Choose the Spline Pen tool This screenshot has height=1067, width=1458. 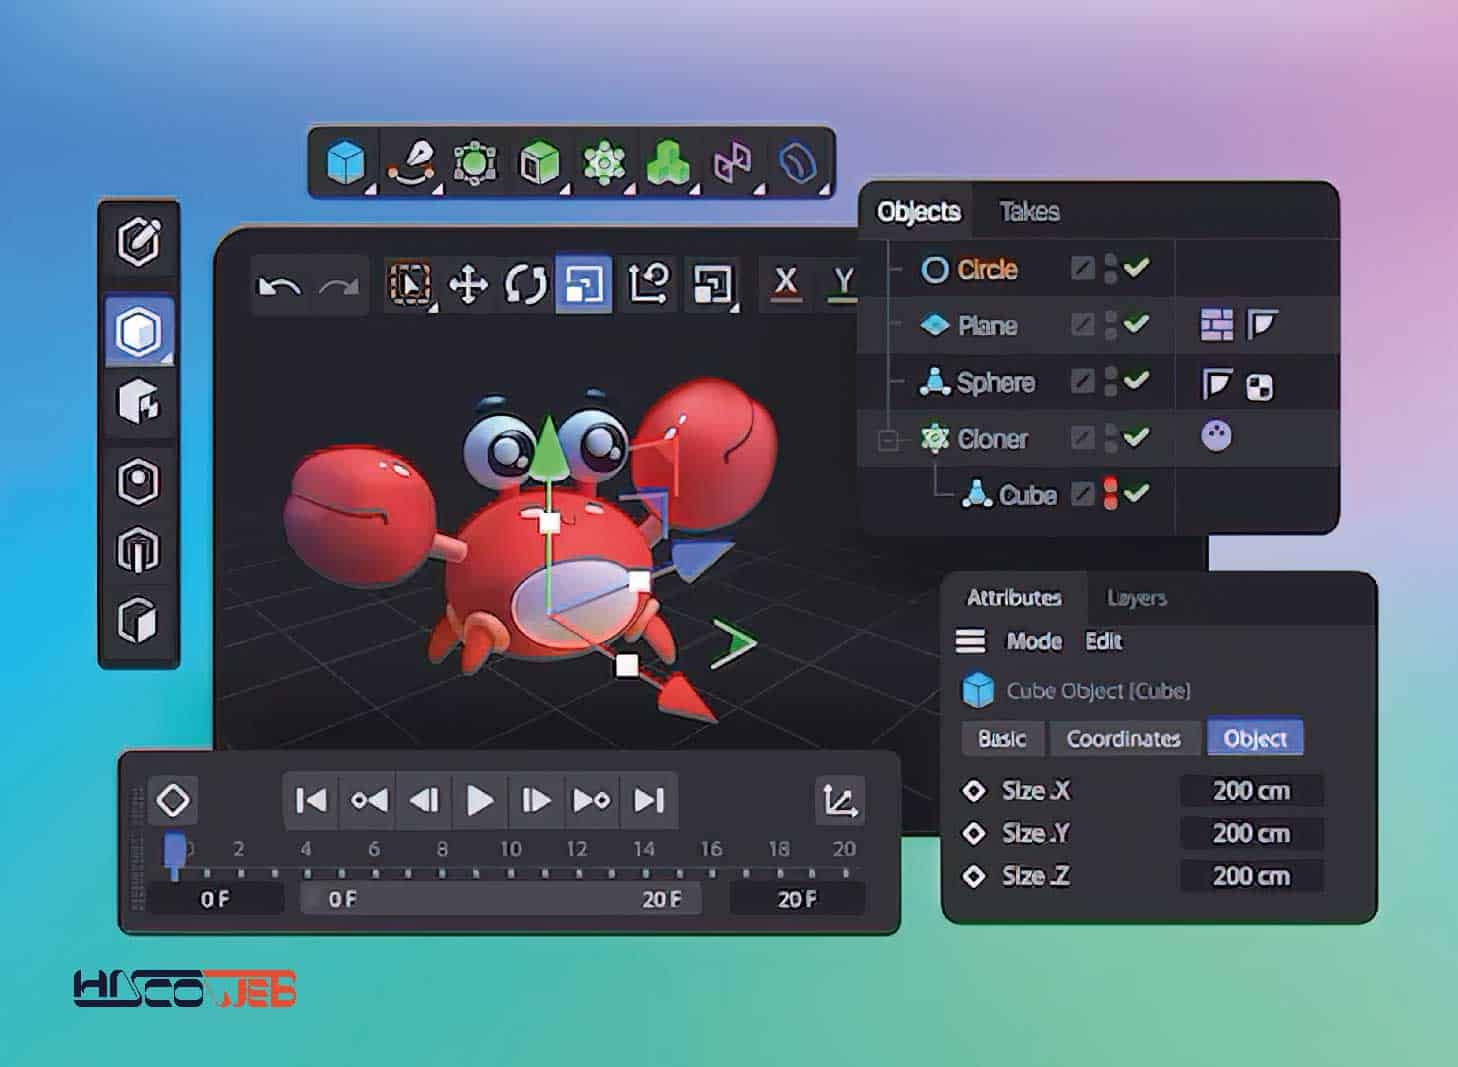point(413,162)
